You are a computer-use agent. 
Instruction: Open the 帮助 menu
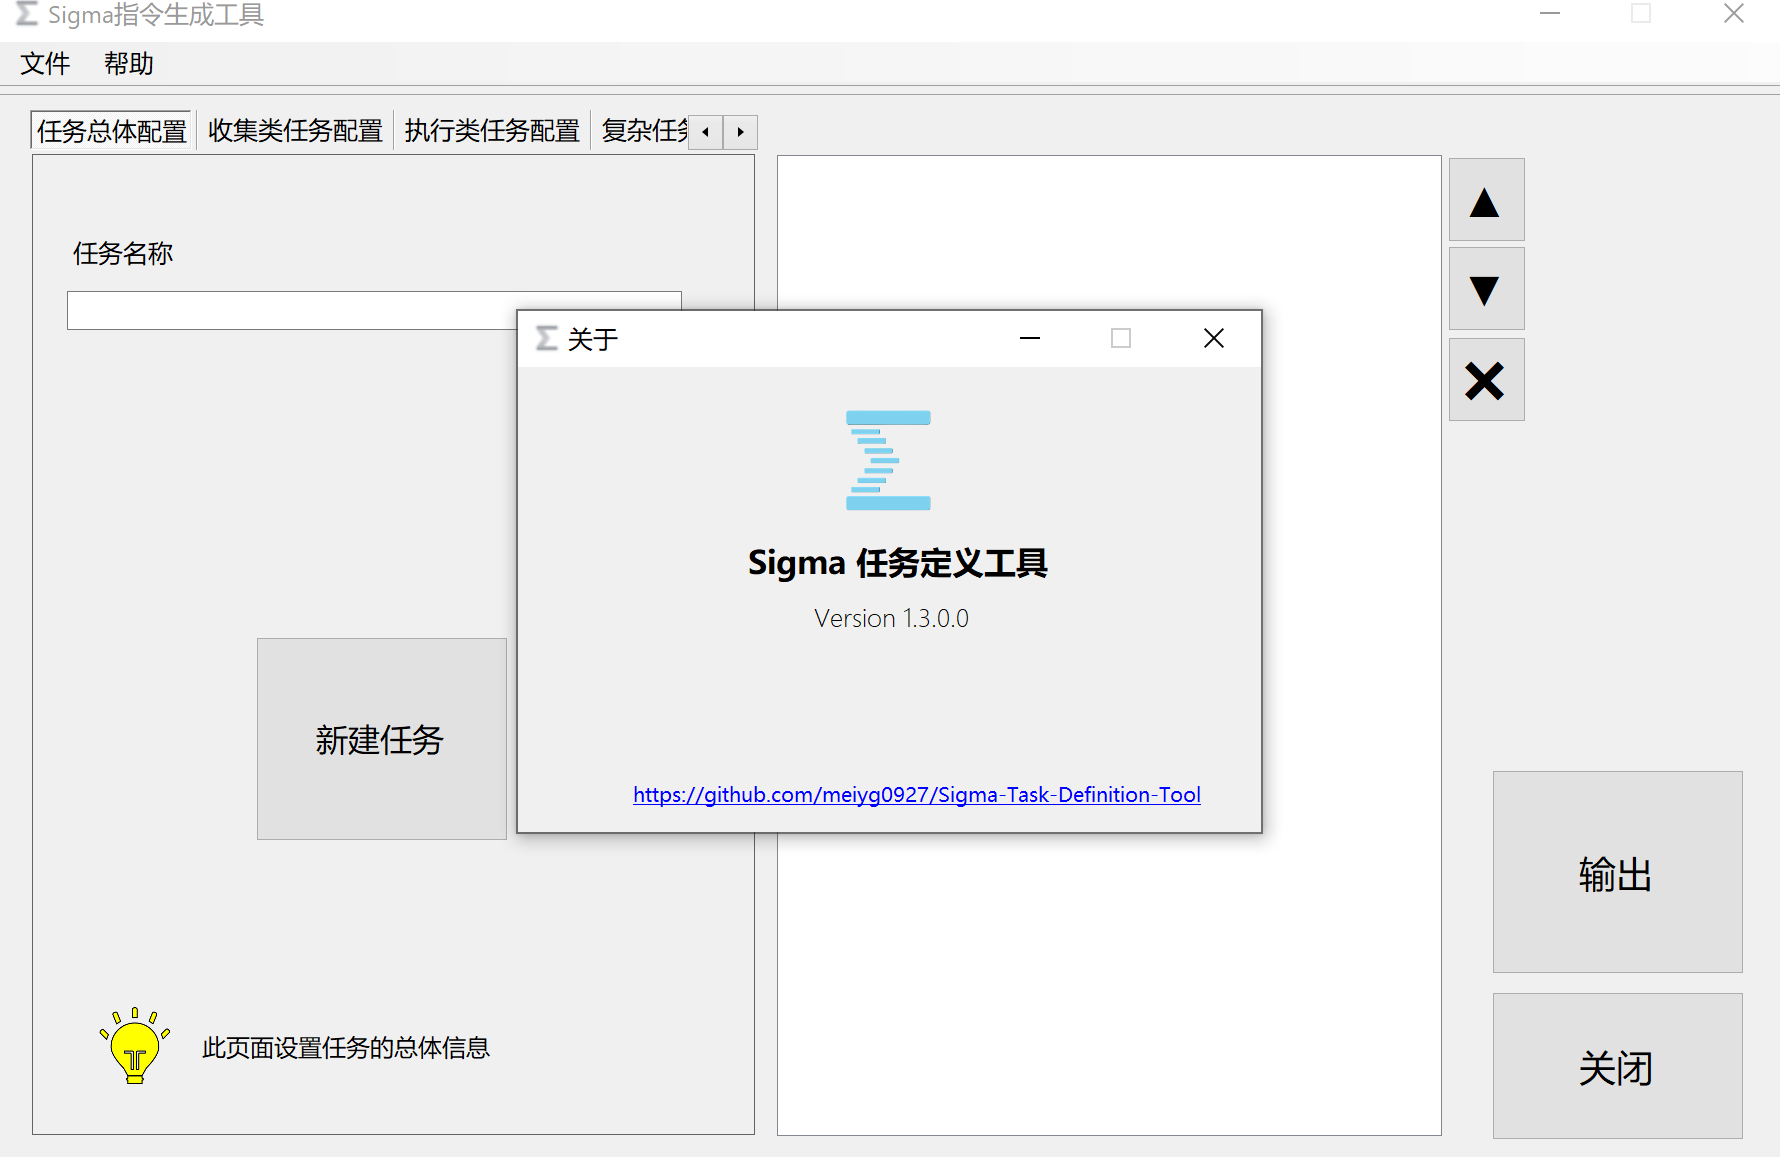tap(129, 64)
